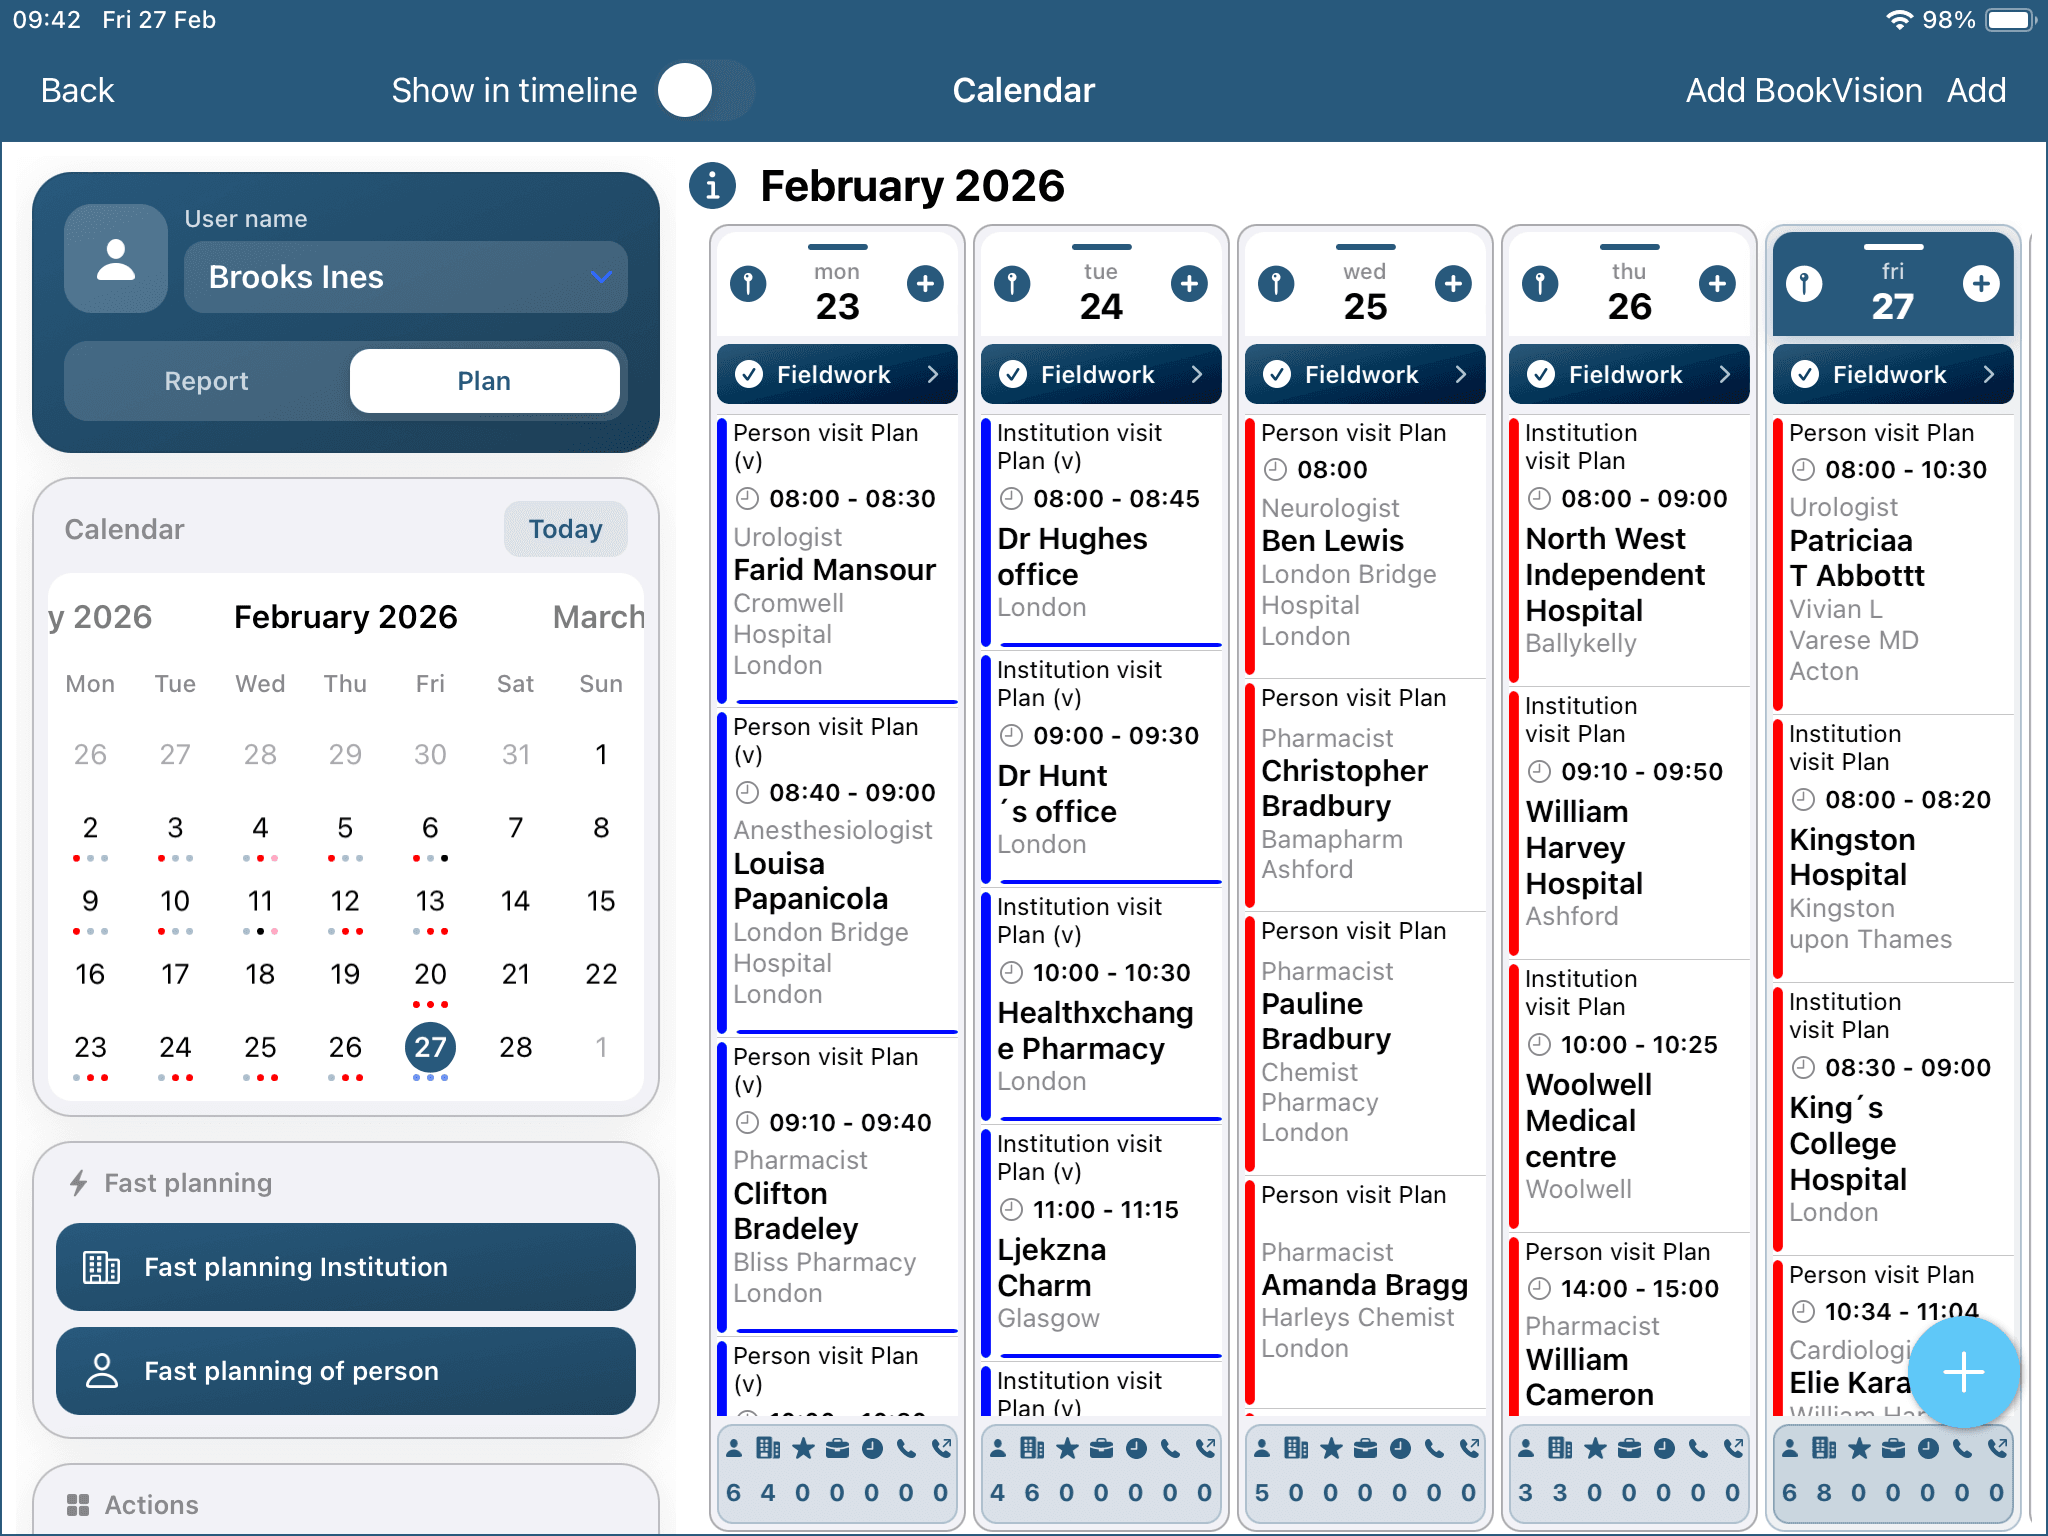Select the Plan tab
The image size is (2048, 1536).
click(x=484, y=381)
